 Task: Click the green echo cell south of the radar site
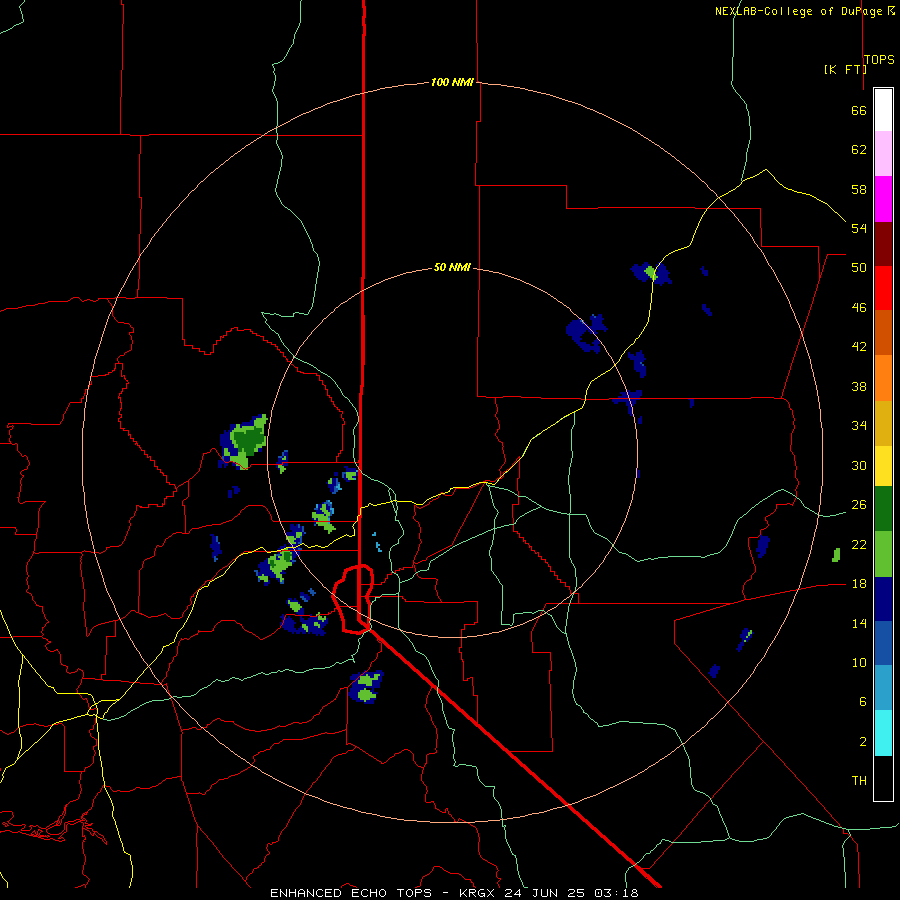(x=366, y=687)
